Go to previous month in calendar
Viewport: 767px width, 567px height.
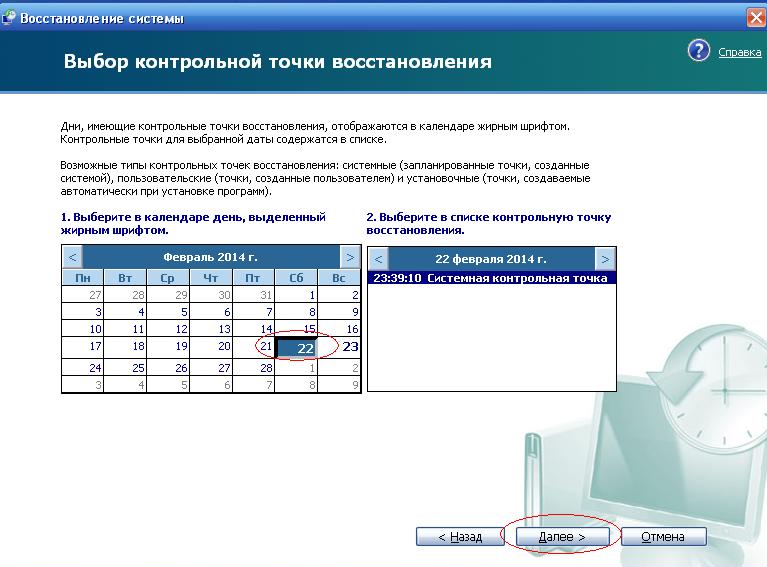72,257
